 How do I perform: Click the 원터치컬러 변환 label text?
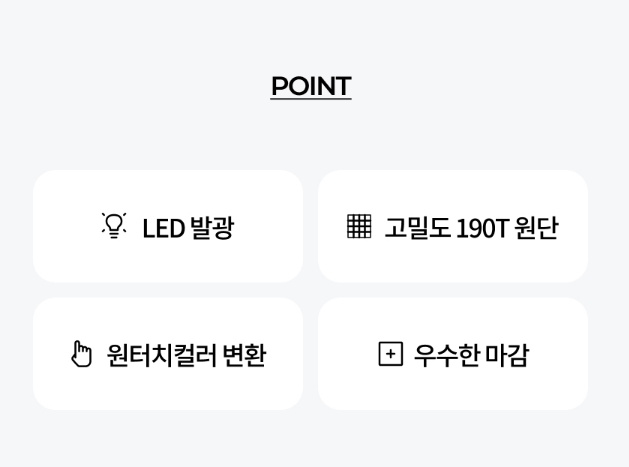click(186, 355)
